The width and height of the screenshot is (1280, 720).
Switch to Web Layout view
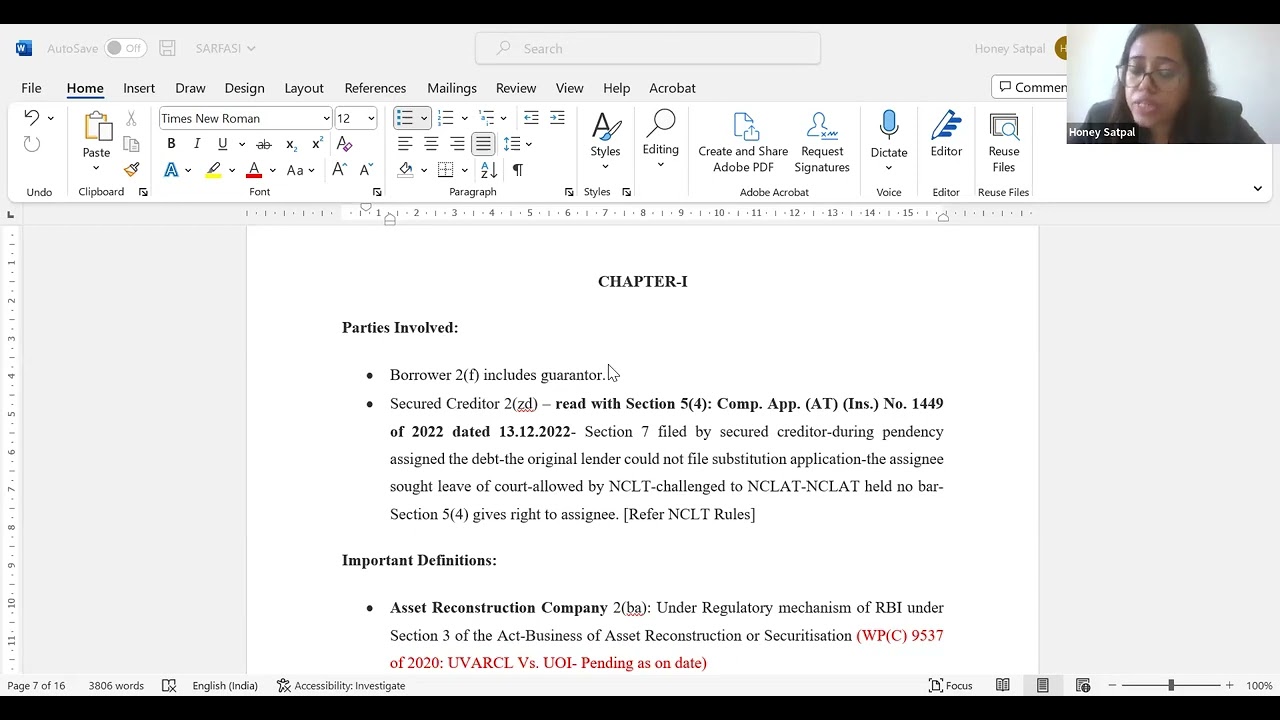point(1082,685)
